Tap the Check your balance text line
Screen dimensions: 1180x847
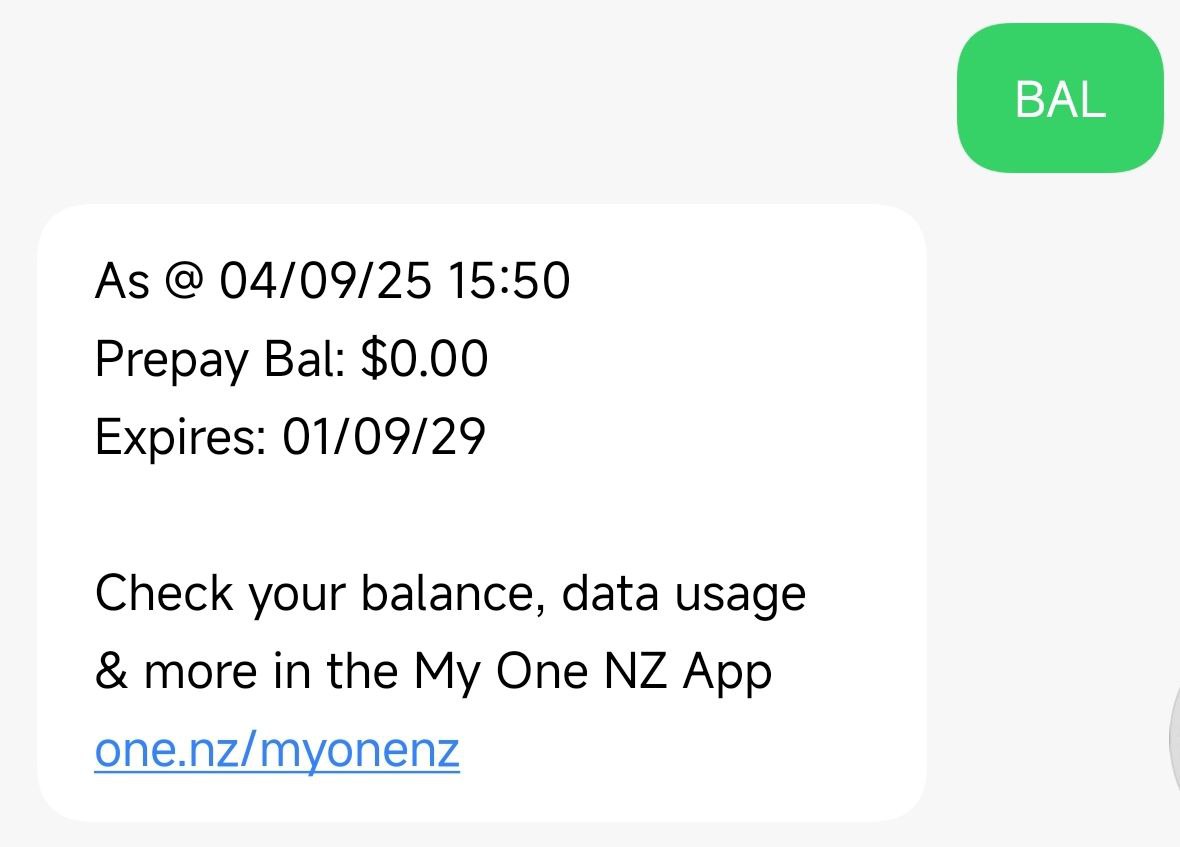coord(450,592)
